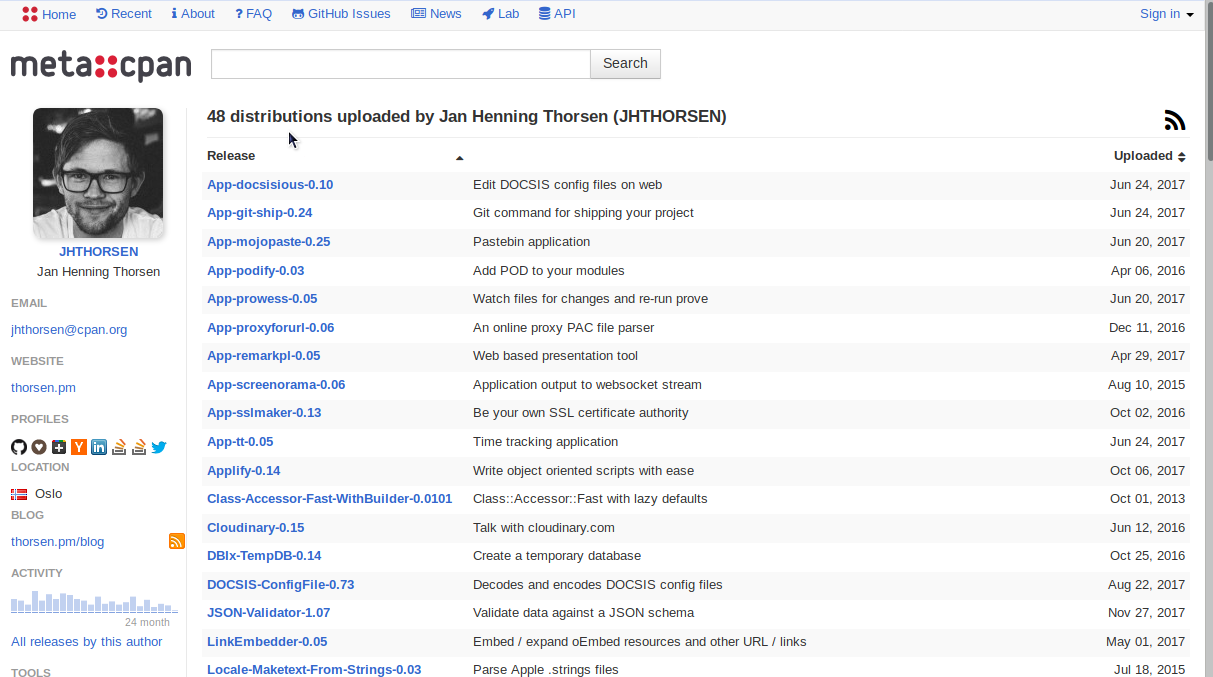This screenshot has height=677, width=1213.
Task: Sort the table by Uploaded date
Action: (1149, 156)
